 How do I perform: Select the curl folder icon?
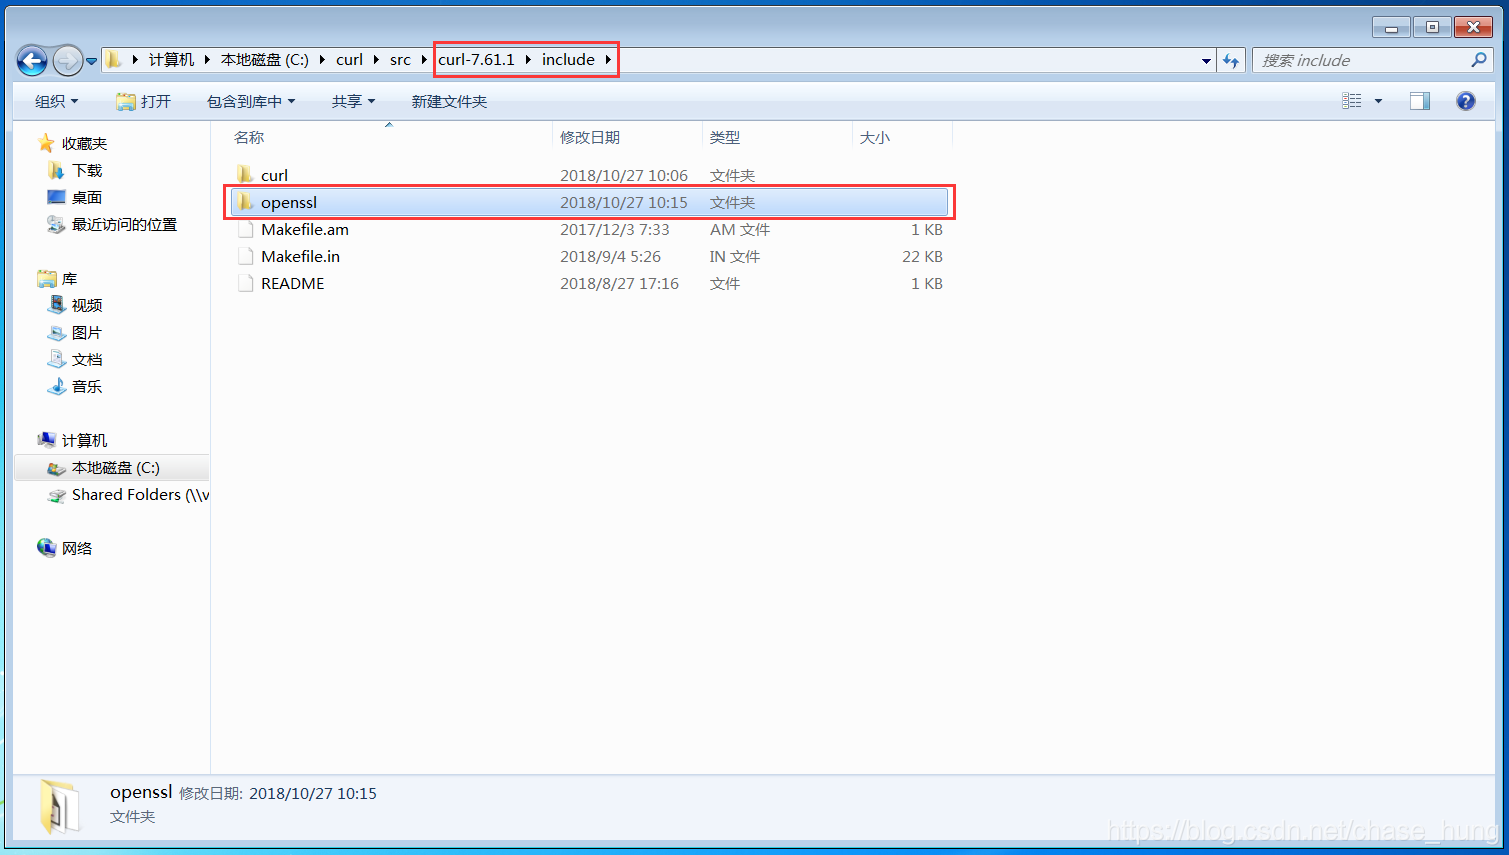point(245,175)
